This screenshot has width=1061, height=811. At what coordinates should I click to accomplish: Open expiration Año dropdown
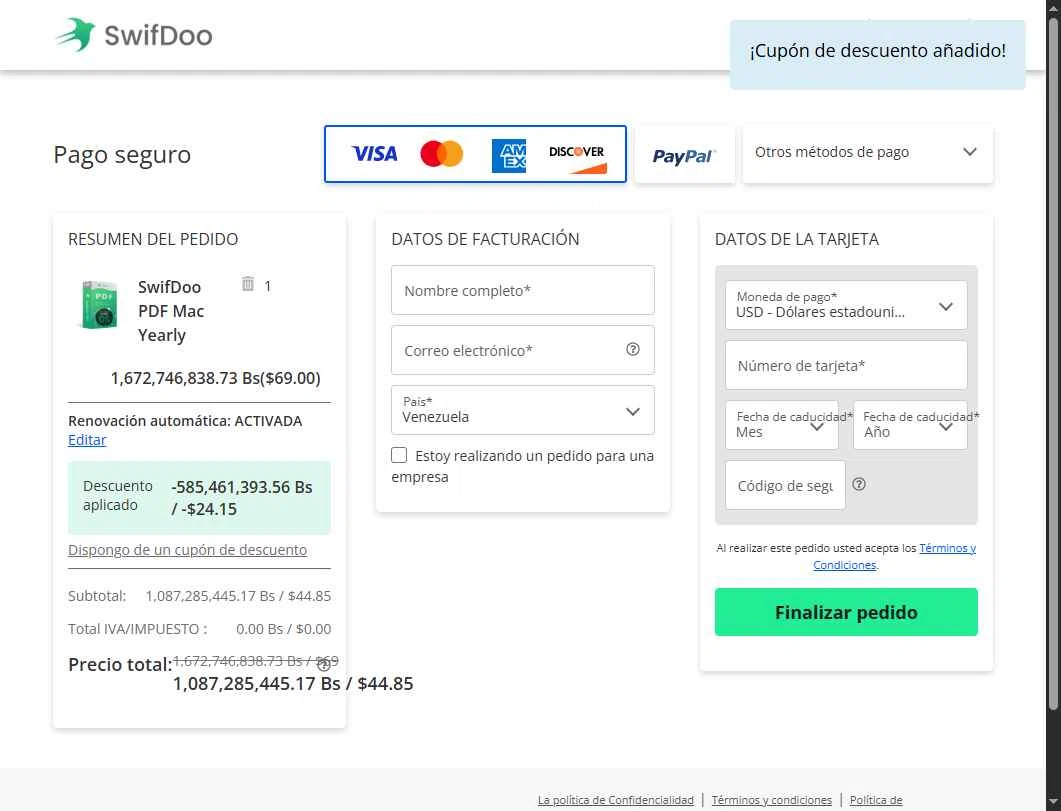[x=910, y=425]
